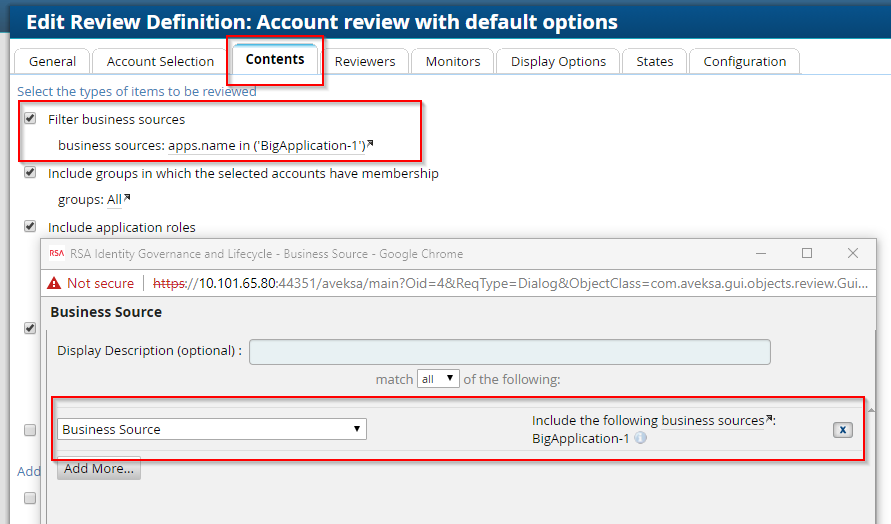The image size is (891, 524).
Task: Maximize the Business Source dialog window
Action: pos(807,254)
